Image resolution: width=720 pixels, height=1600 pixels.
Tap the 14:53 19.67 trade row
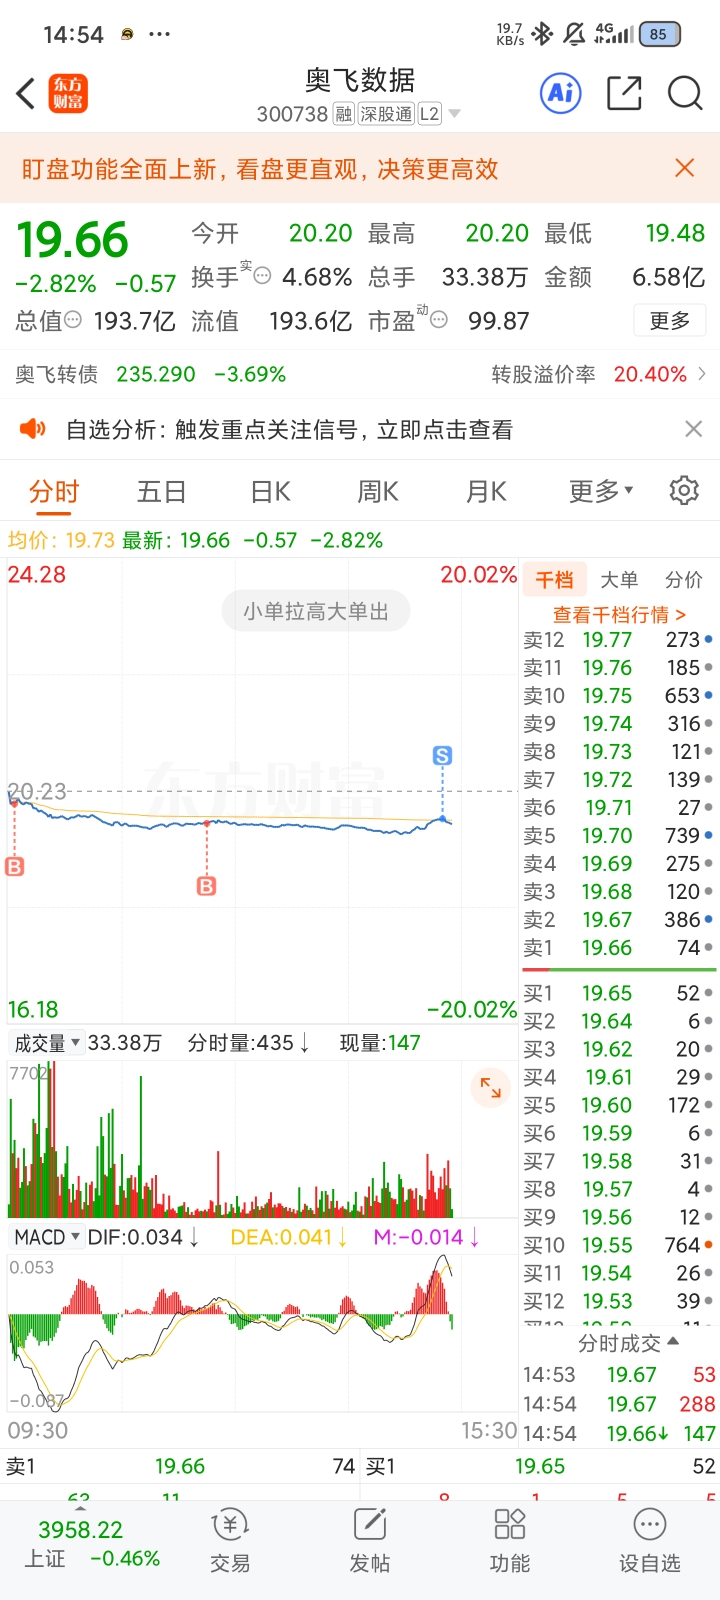coord(619,1375)
